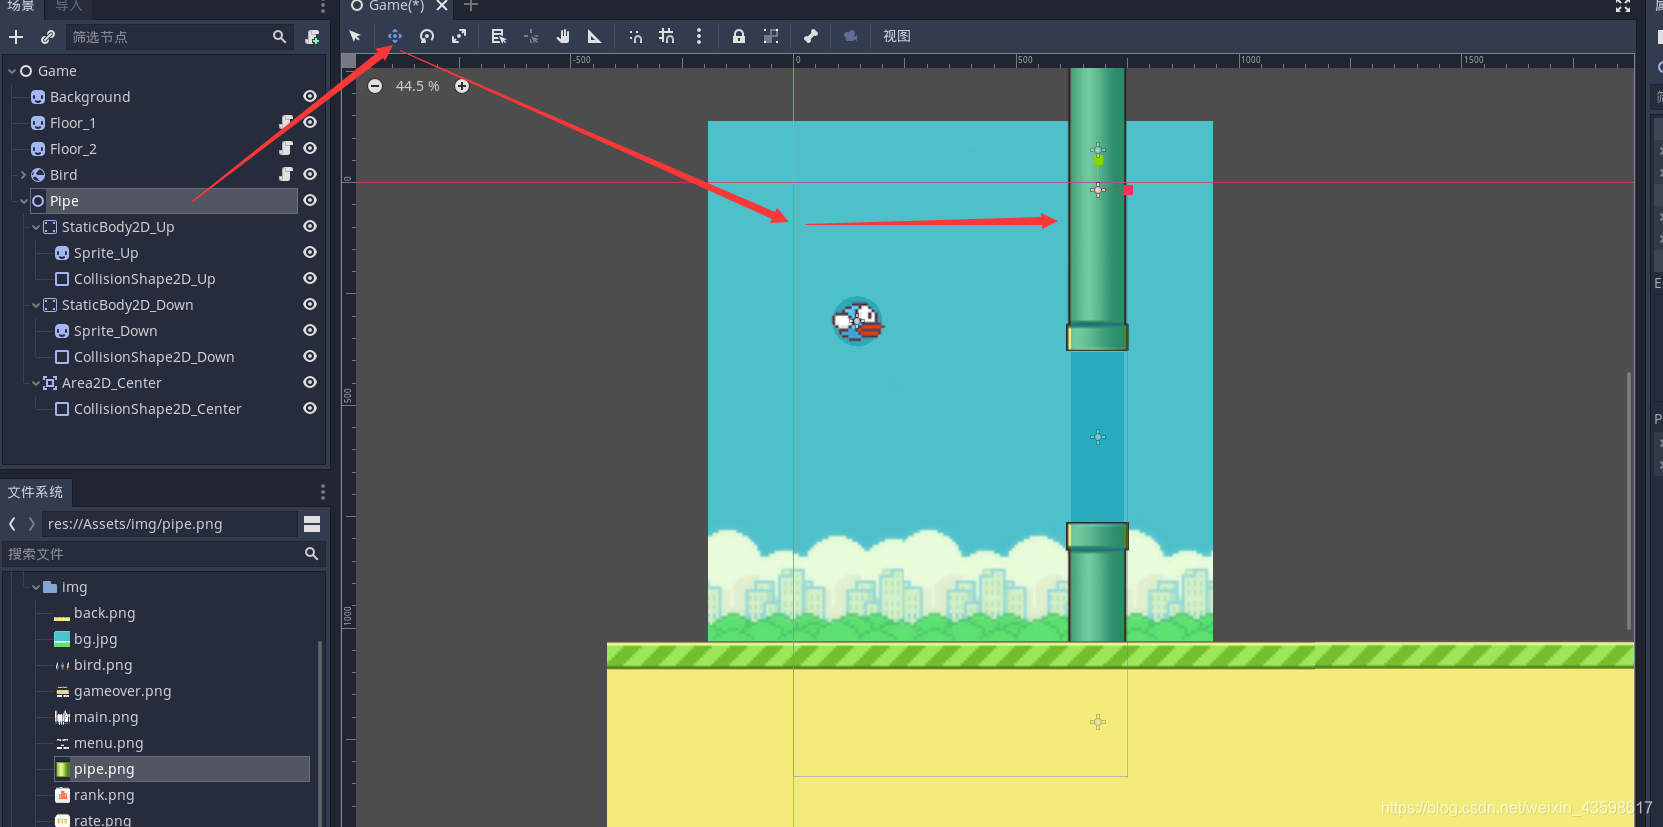Toggle visibility of CollisionShape2D_Down
1663x827 pixels.
point(310,357)
